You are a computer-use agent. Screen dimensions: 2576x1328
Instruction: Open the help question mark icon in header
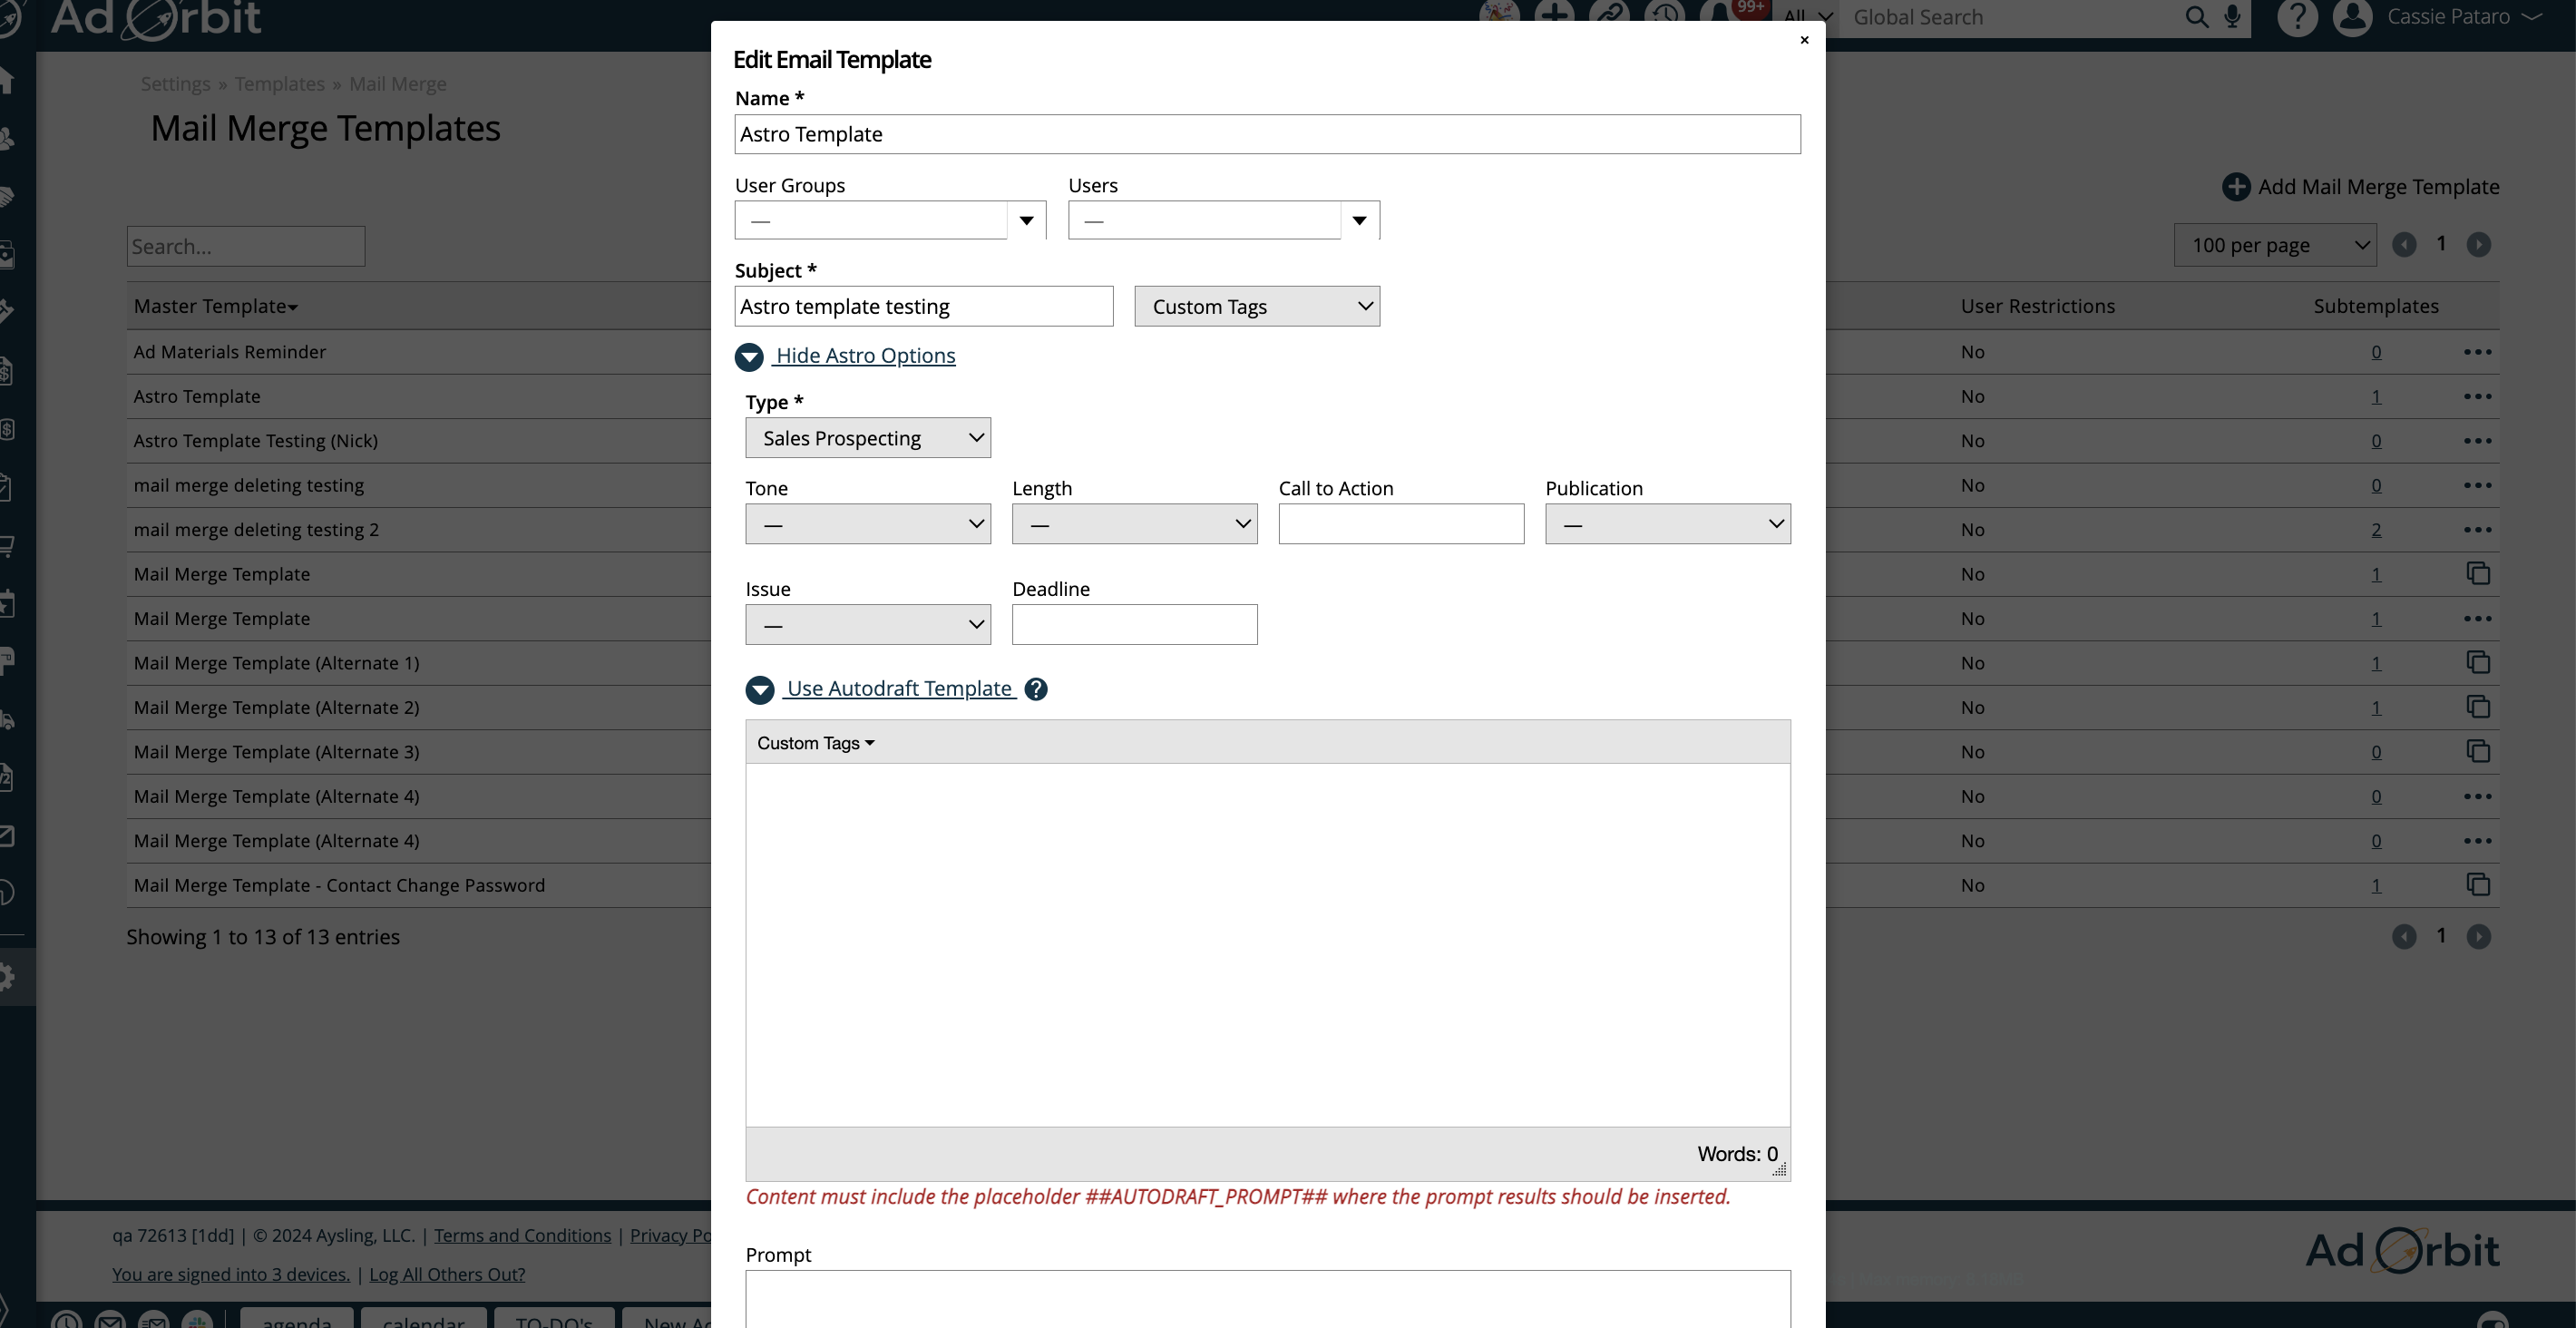point(2297,17)
